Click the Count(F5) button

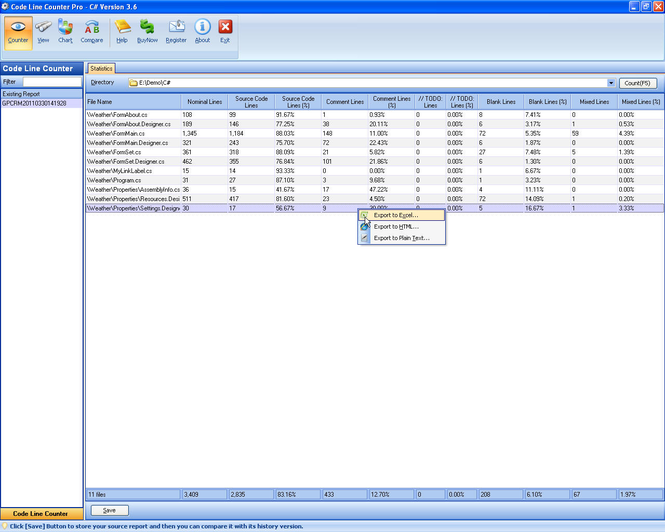(637, 83)
